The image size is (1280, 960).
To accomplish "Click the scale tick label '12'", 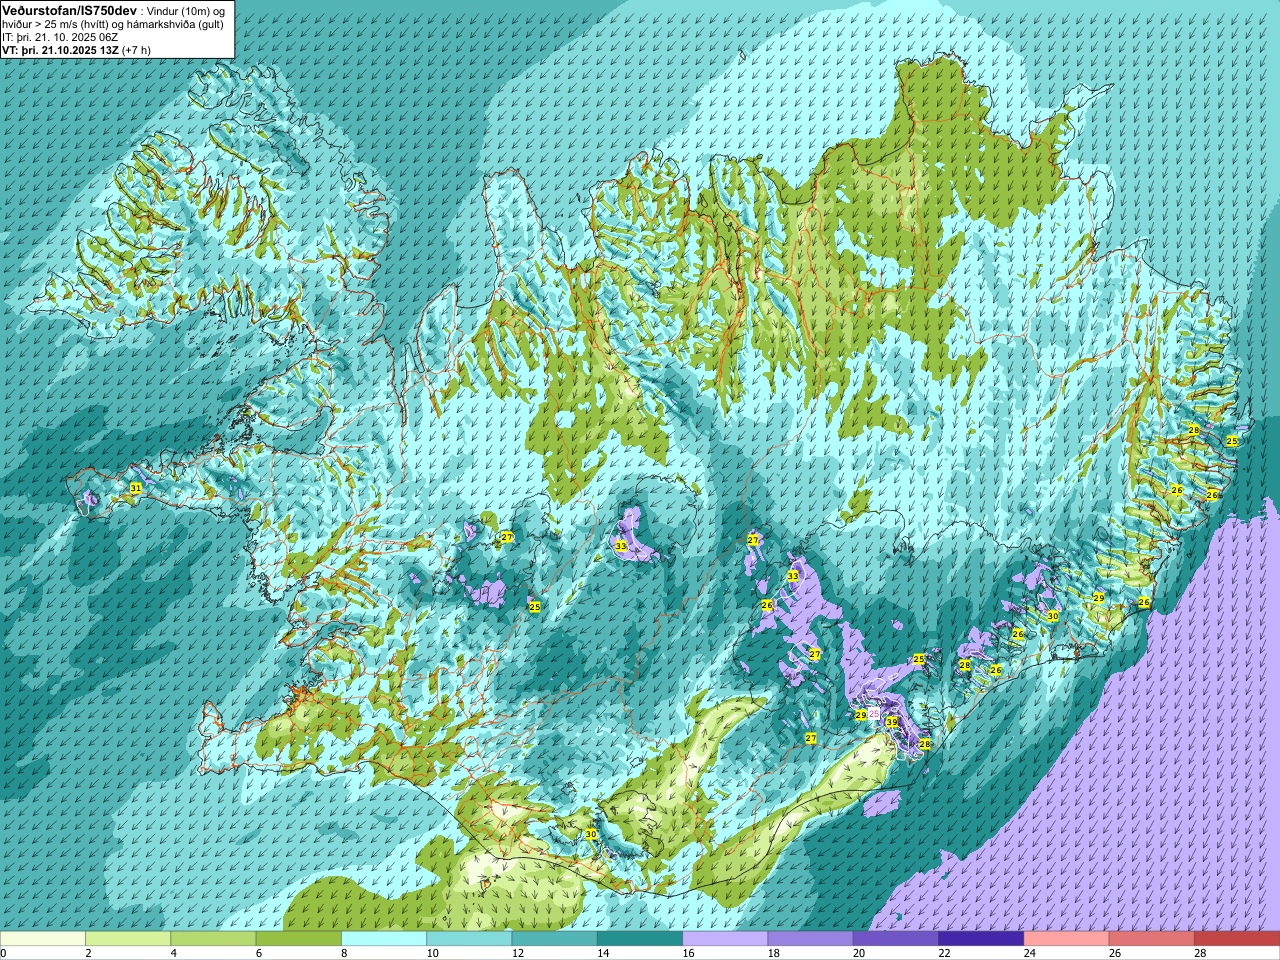I will click(x=517, y=953).
